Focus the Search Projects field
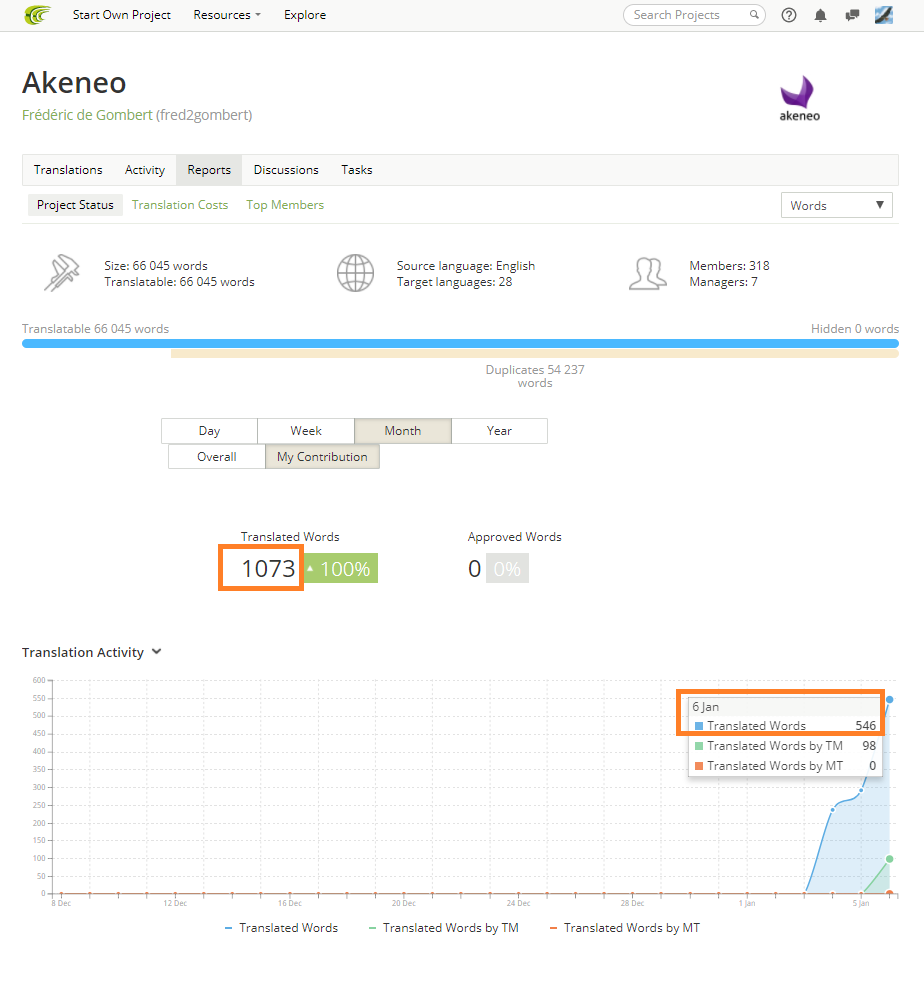This screenshot has width=924, height=996. click(x=694, y=15)
